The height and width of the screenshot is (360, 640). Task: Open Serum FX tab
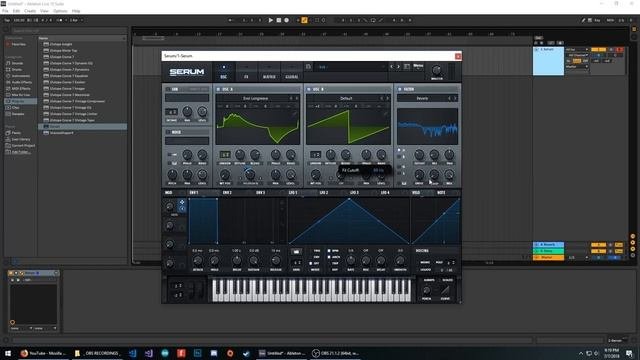246,72
